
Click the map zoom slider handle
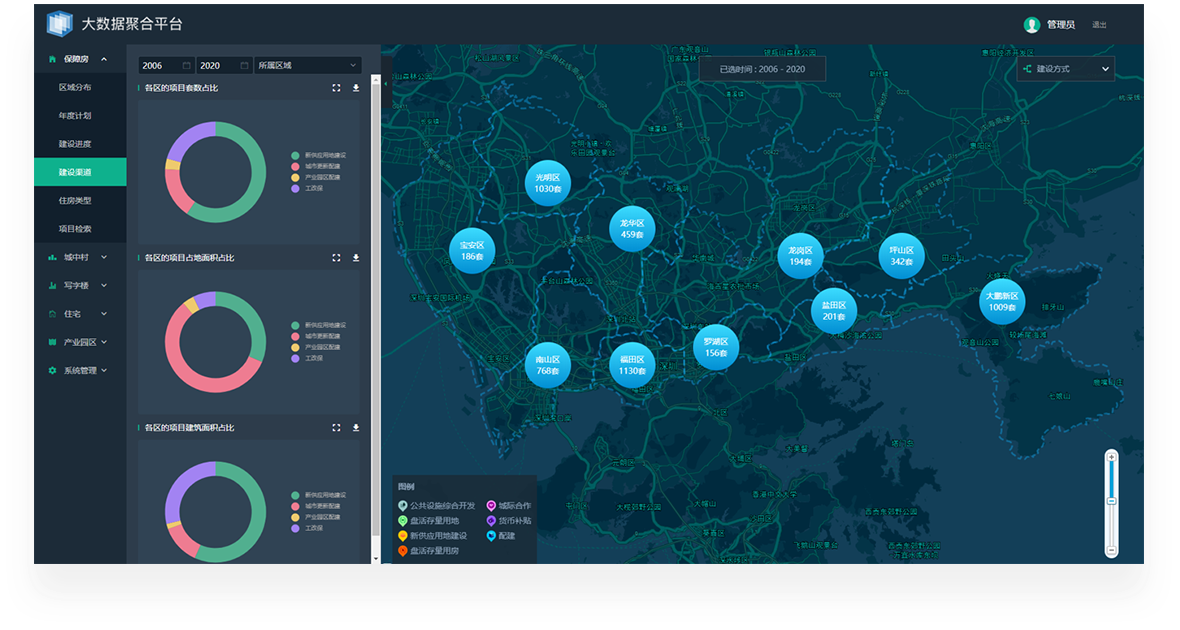tap(1111, 501)
